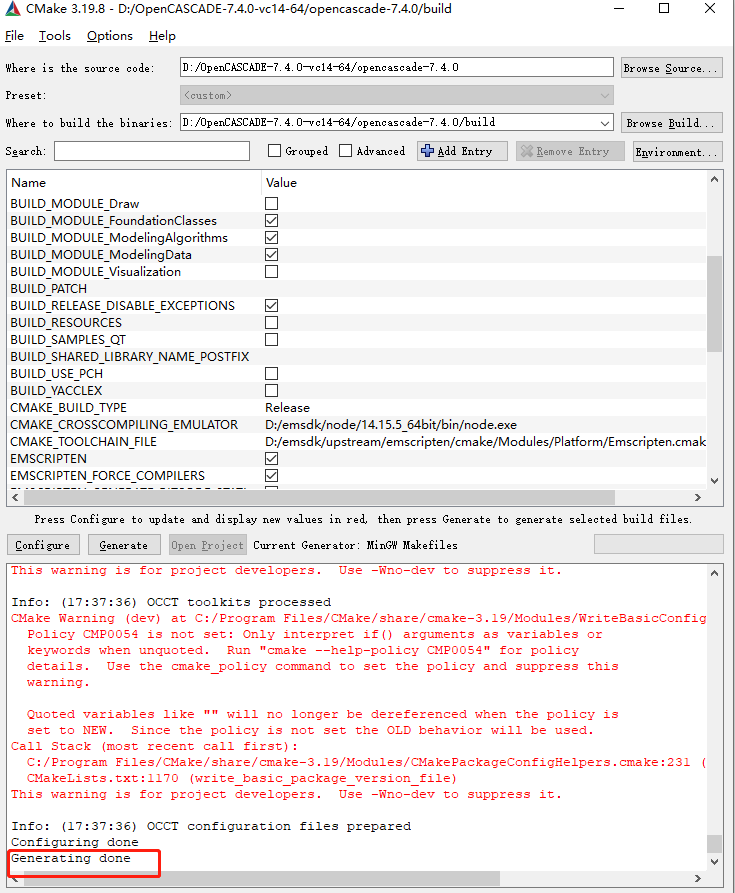Focus the source code path field

[397, 67]
